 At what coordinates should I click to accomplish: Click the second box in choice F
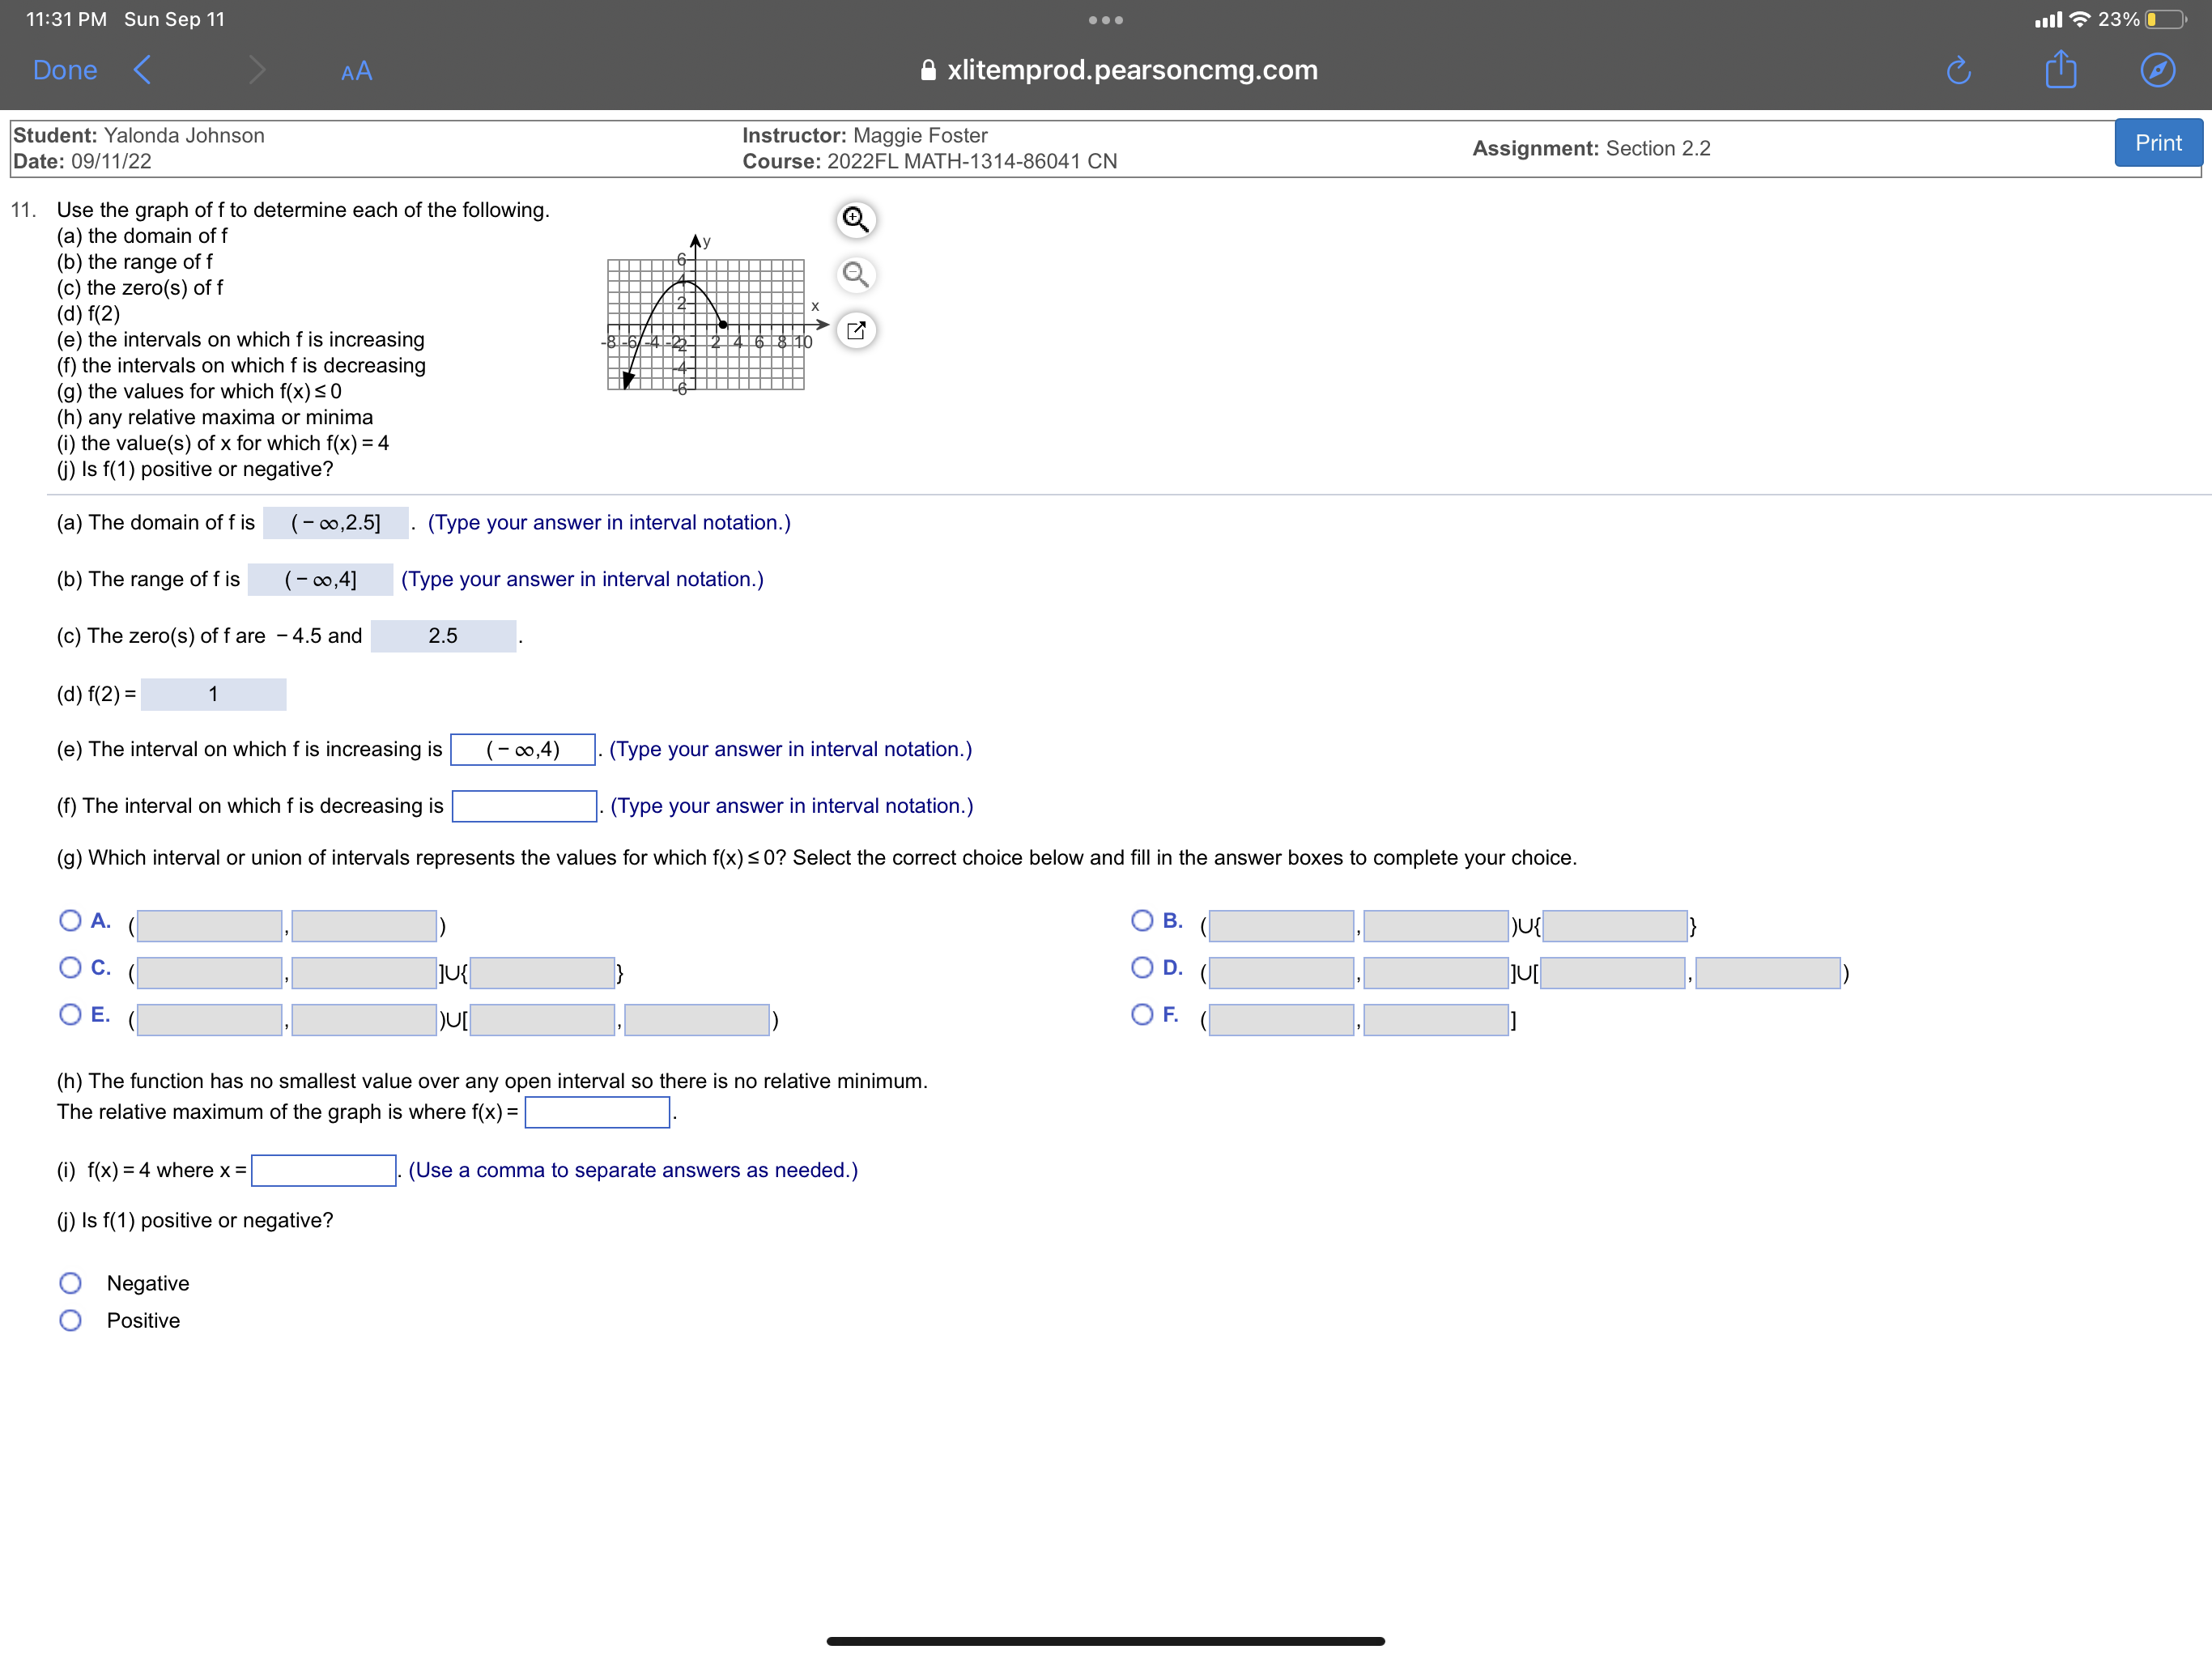click(1436, 1020)
